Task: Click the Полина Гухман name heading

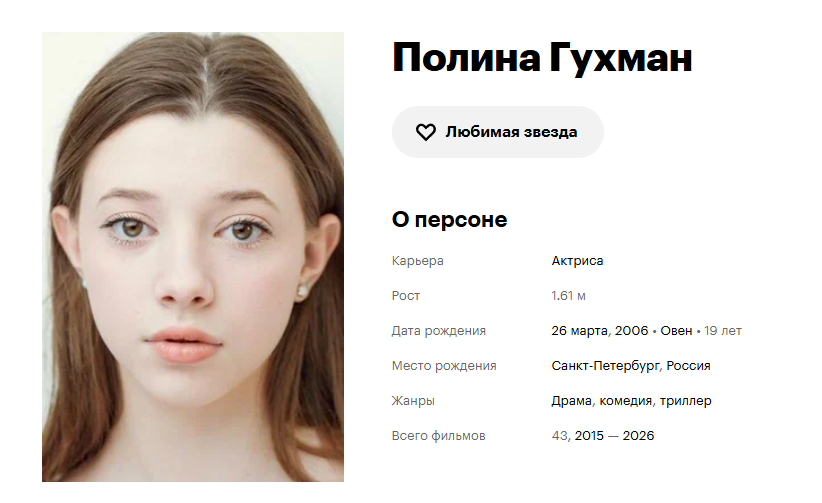Action: click(542, 58)
